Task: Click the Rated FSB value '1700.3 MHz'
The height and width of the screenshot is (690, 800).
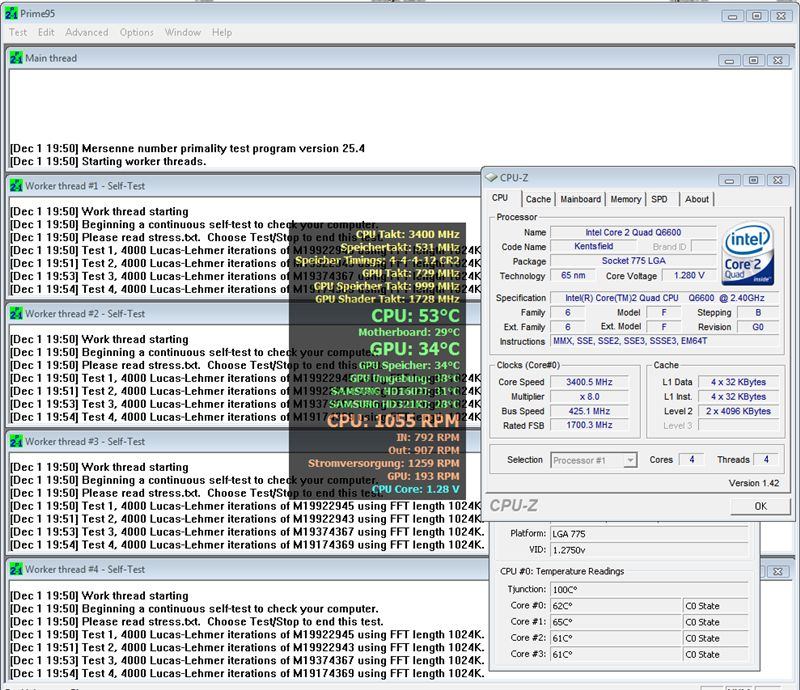Action: point(589,425)
